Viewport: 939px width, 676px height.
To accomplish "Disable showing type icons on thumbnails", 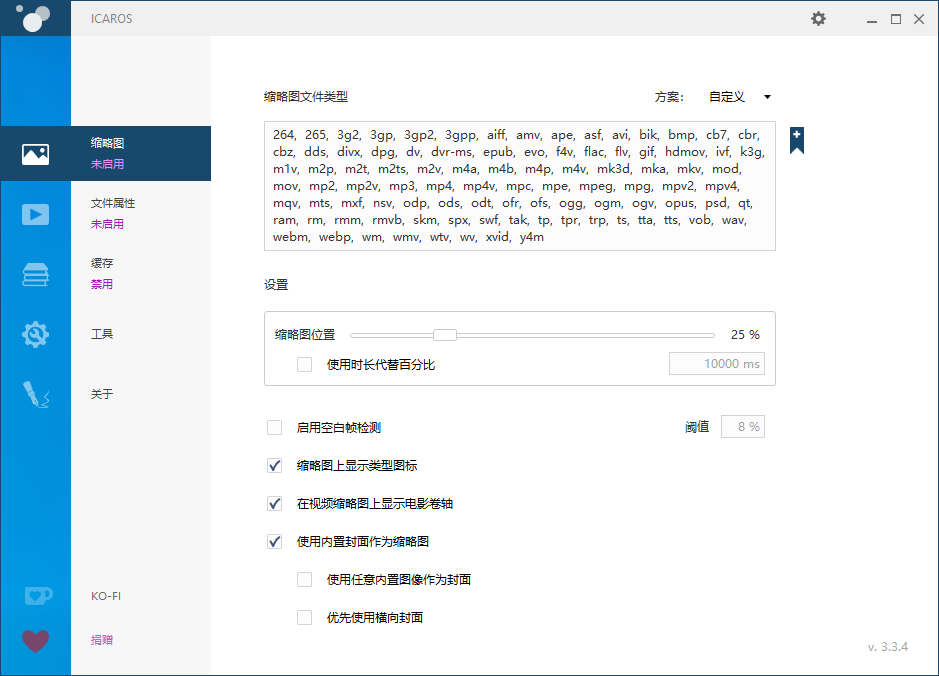I will coord(274,465).
